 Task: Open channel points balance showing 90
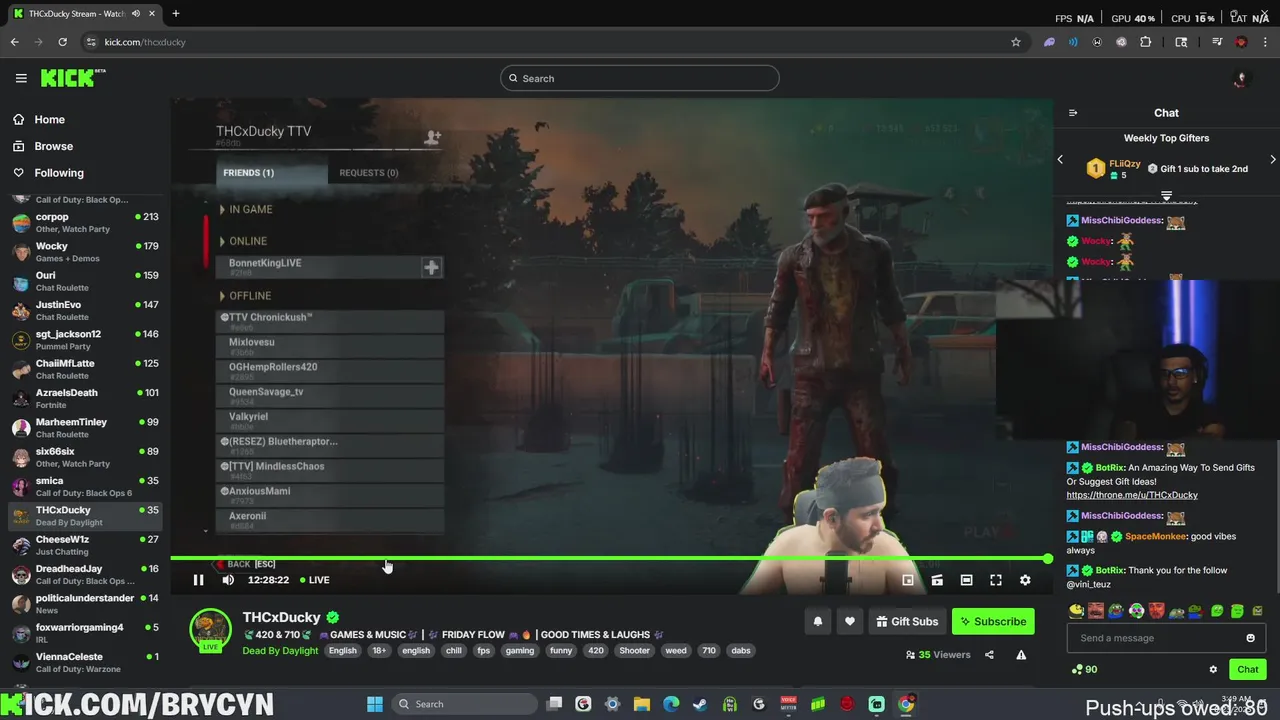(x=1084, y=669)
